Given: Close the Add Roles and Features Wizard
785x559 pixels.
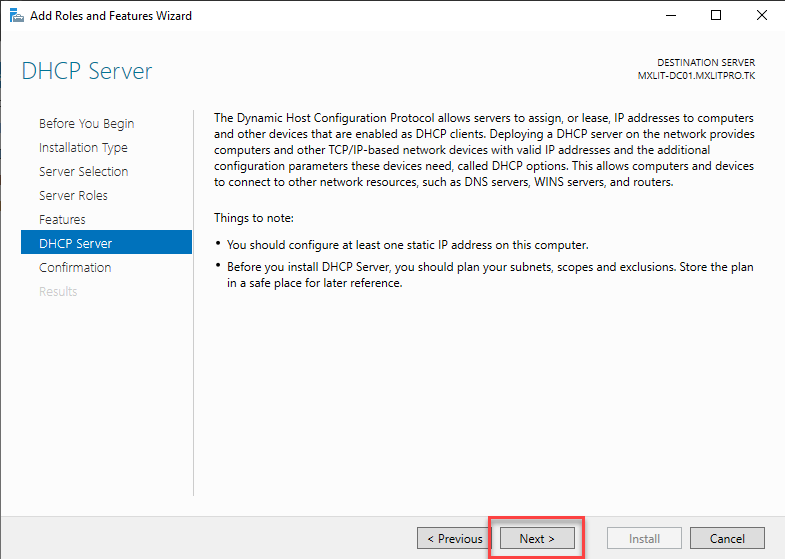Looking at the screenshot, I should click(x=761, y=16).
